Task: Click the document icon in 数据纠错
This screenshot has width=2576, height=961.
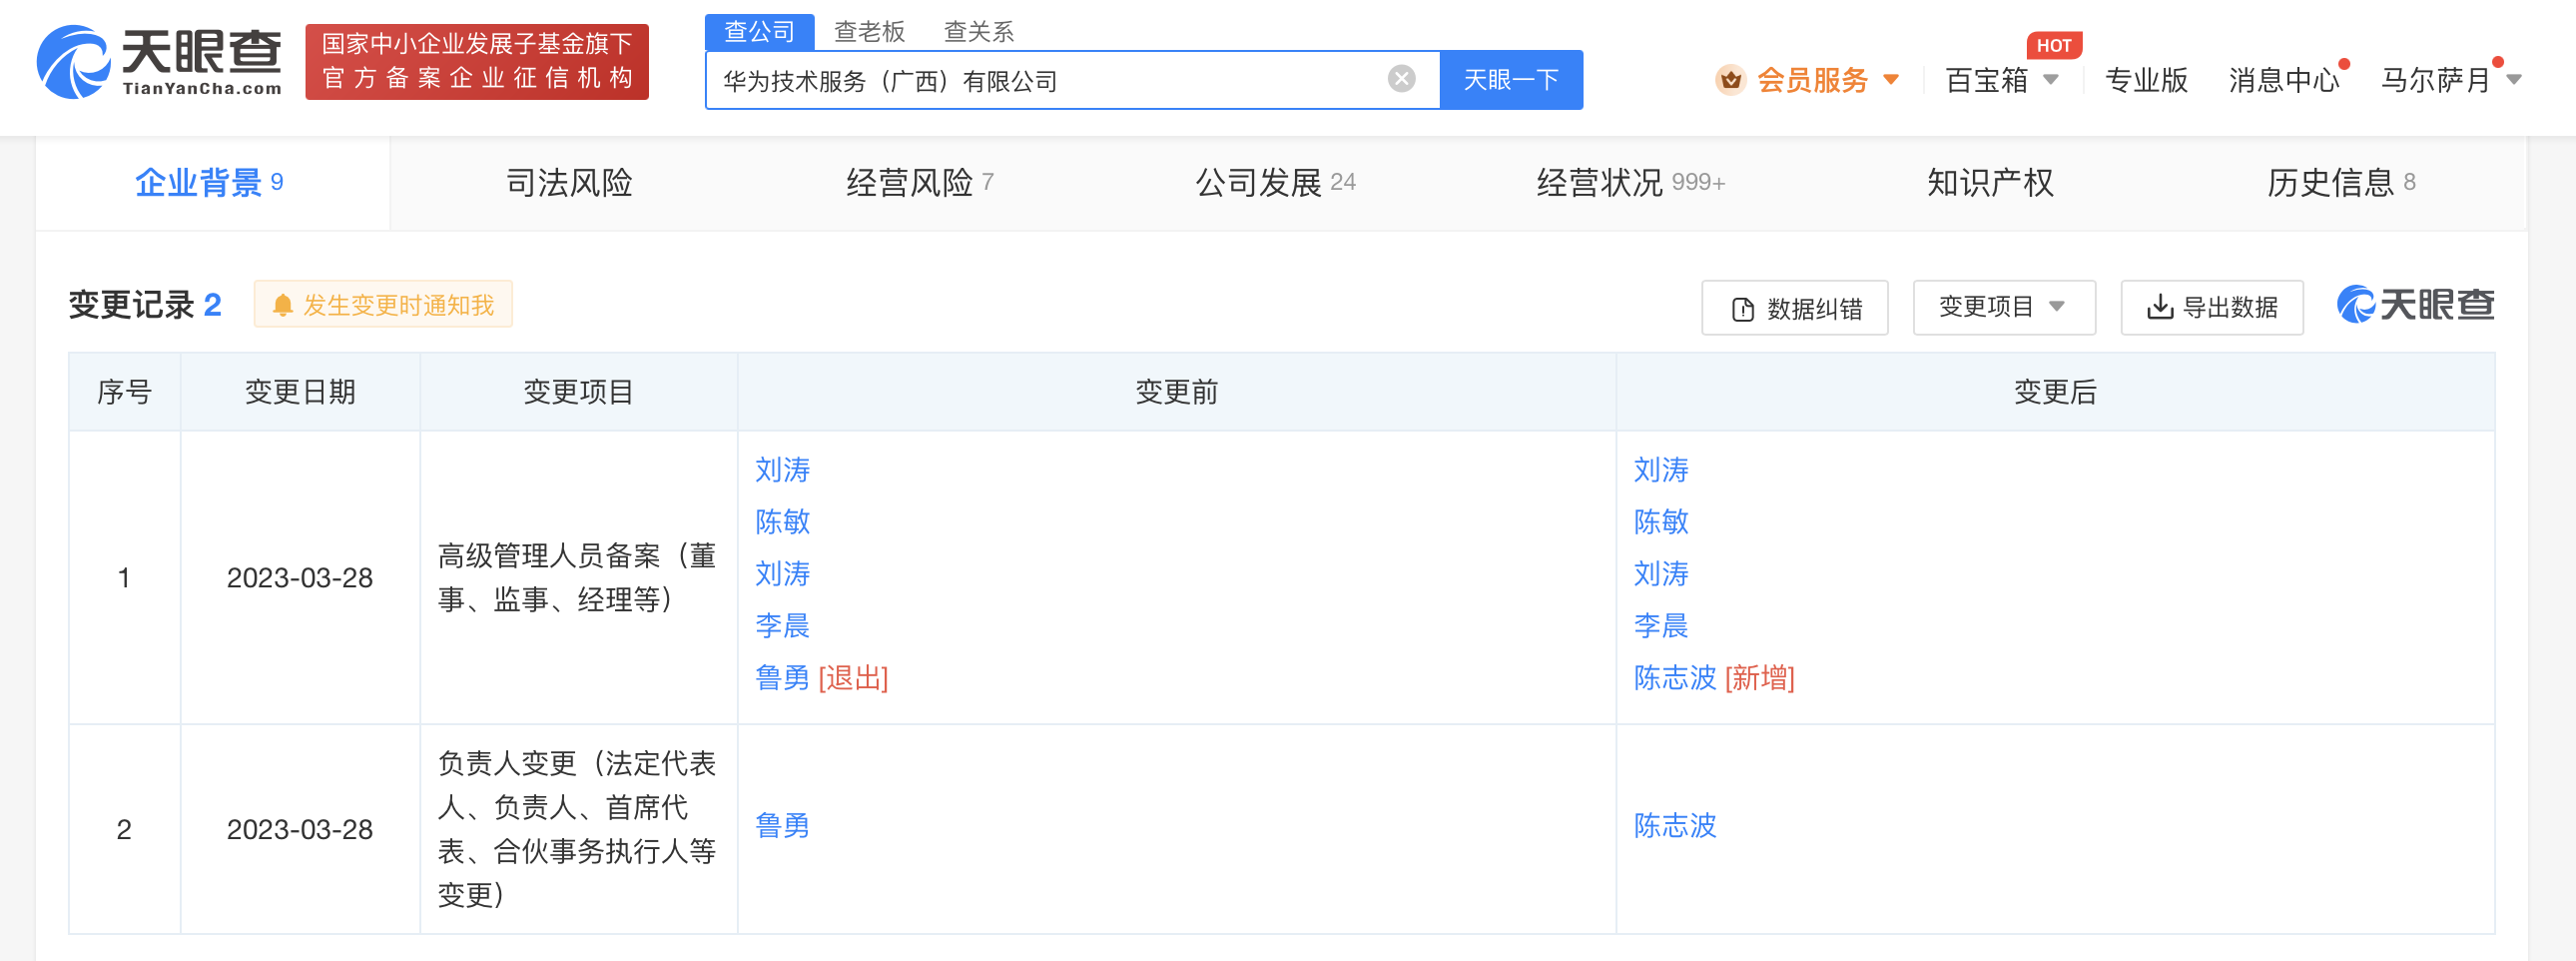Action: 1742,309
